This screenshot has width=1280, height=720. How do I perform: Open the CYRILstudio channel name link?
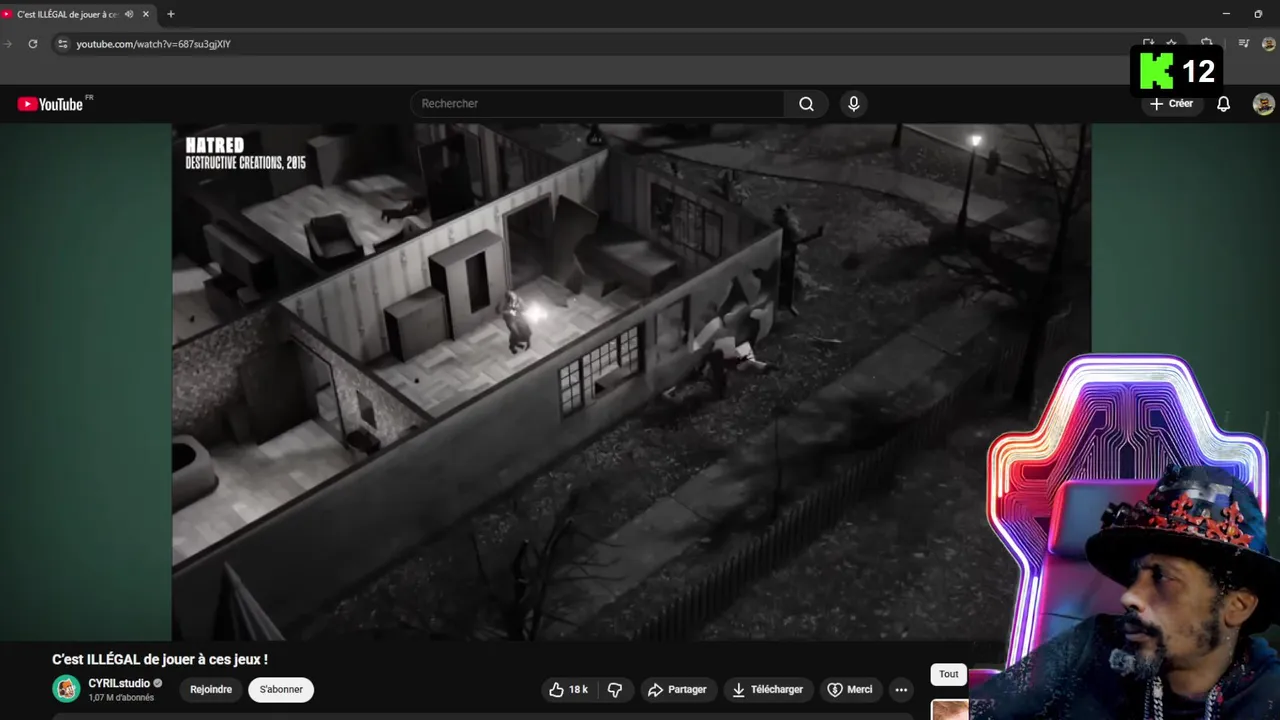click(119, 683)
